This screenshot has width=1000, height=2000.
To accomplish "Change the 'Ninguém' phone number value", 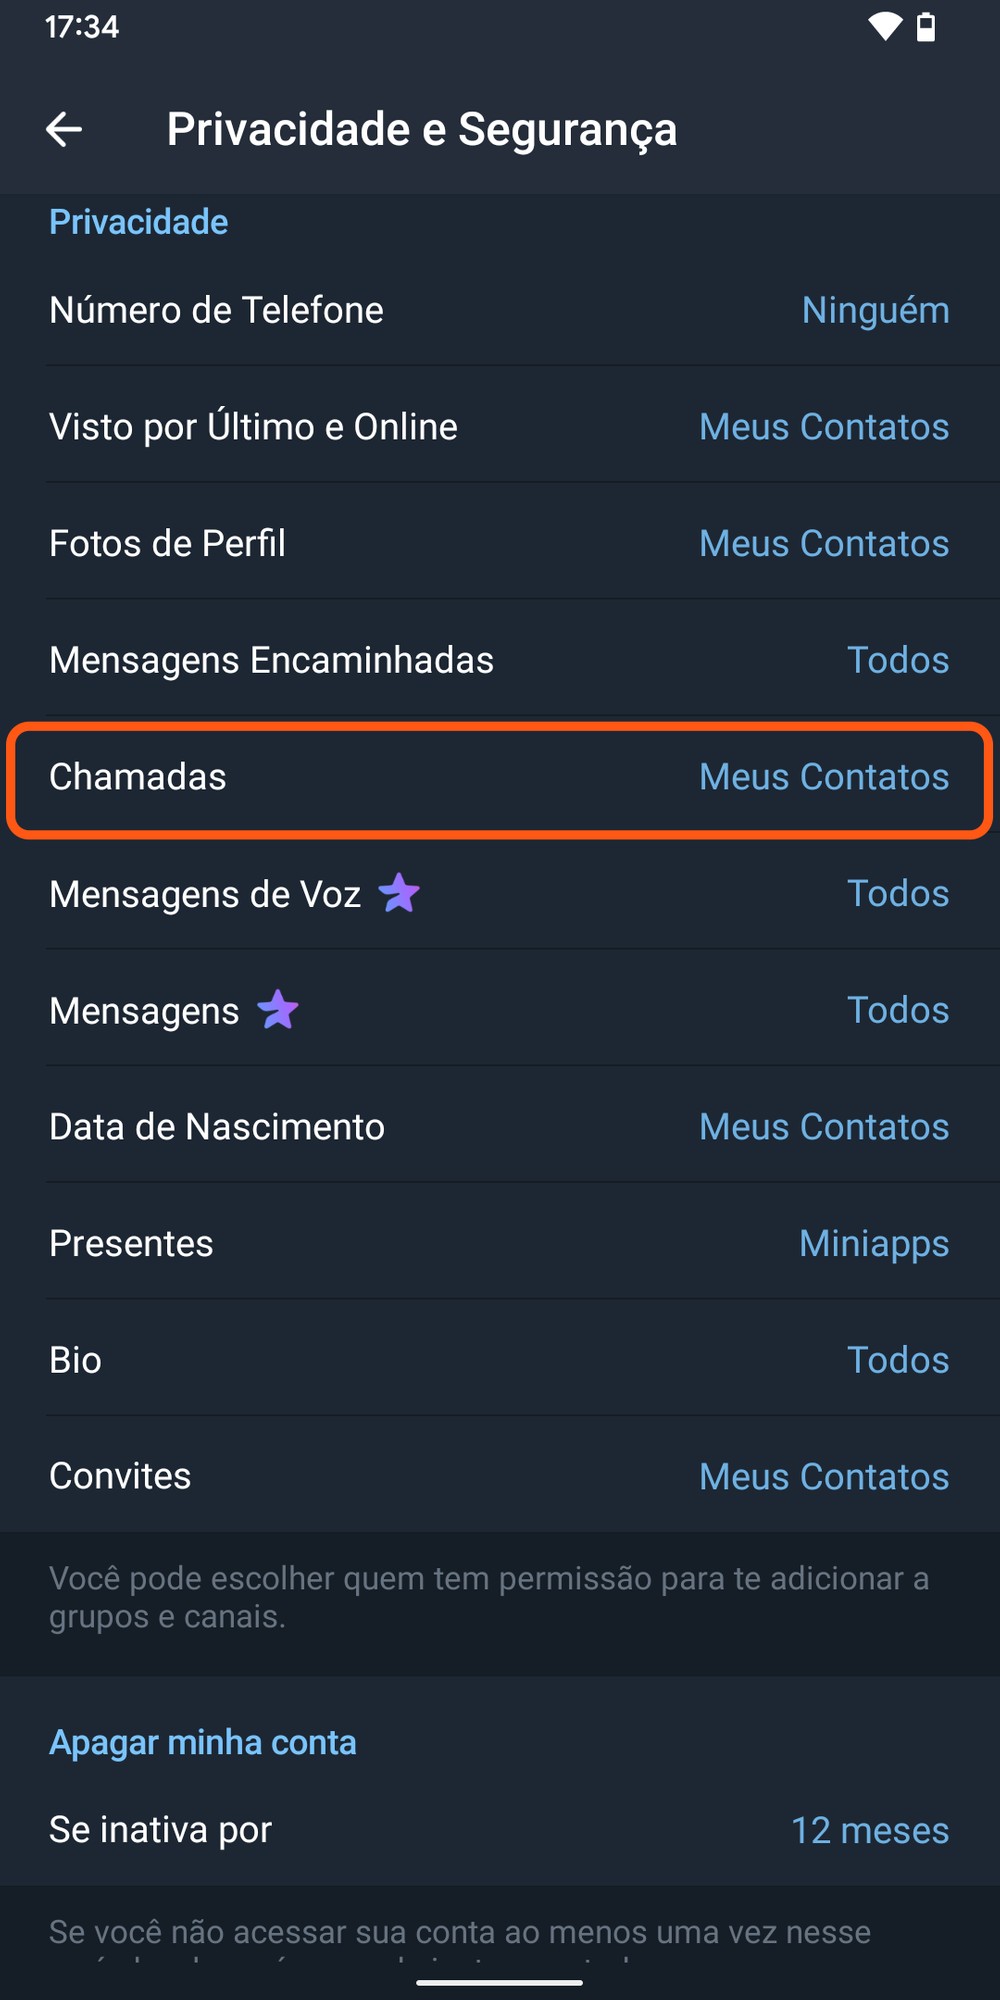I will pos(875,310).
